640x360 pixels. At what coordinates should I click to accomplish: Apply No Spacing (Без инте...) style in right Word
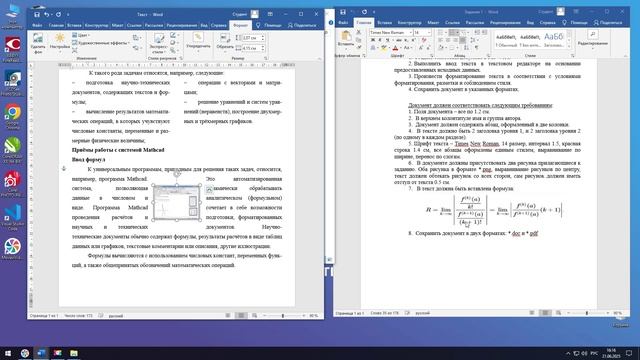coord(530,40)
